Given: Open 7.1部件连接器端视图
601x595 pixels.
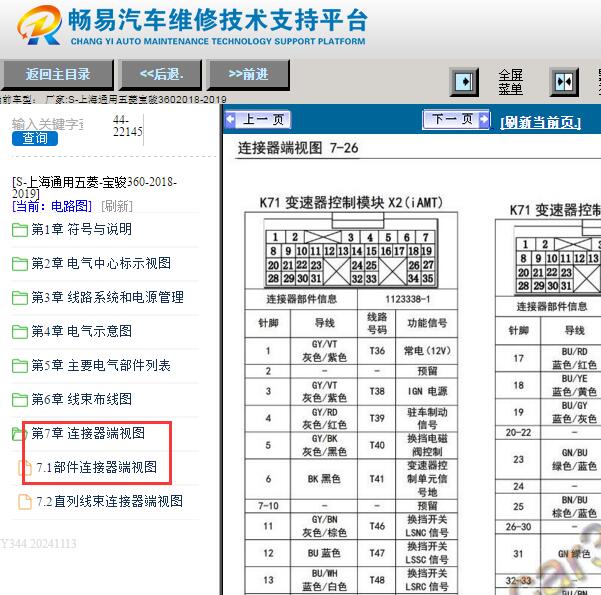Looking at the screenshot, I should click(x=97, y=467).
